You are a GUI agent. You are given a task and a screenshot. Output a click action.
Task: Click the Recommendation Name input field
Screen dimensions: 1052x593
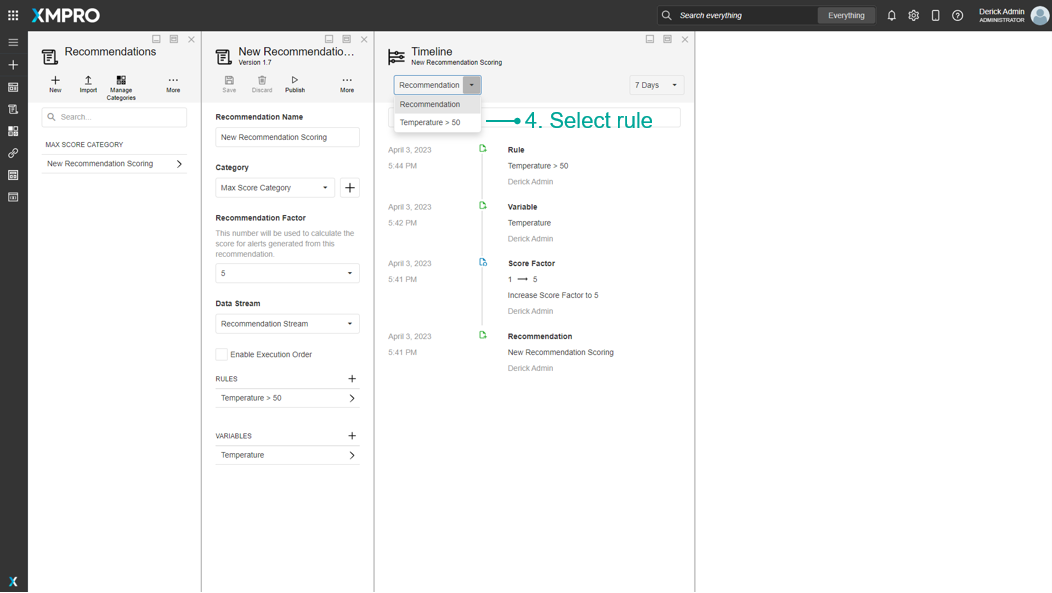[x=287, y=137]
